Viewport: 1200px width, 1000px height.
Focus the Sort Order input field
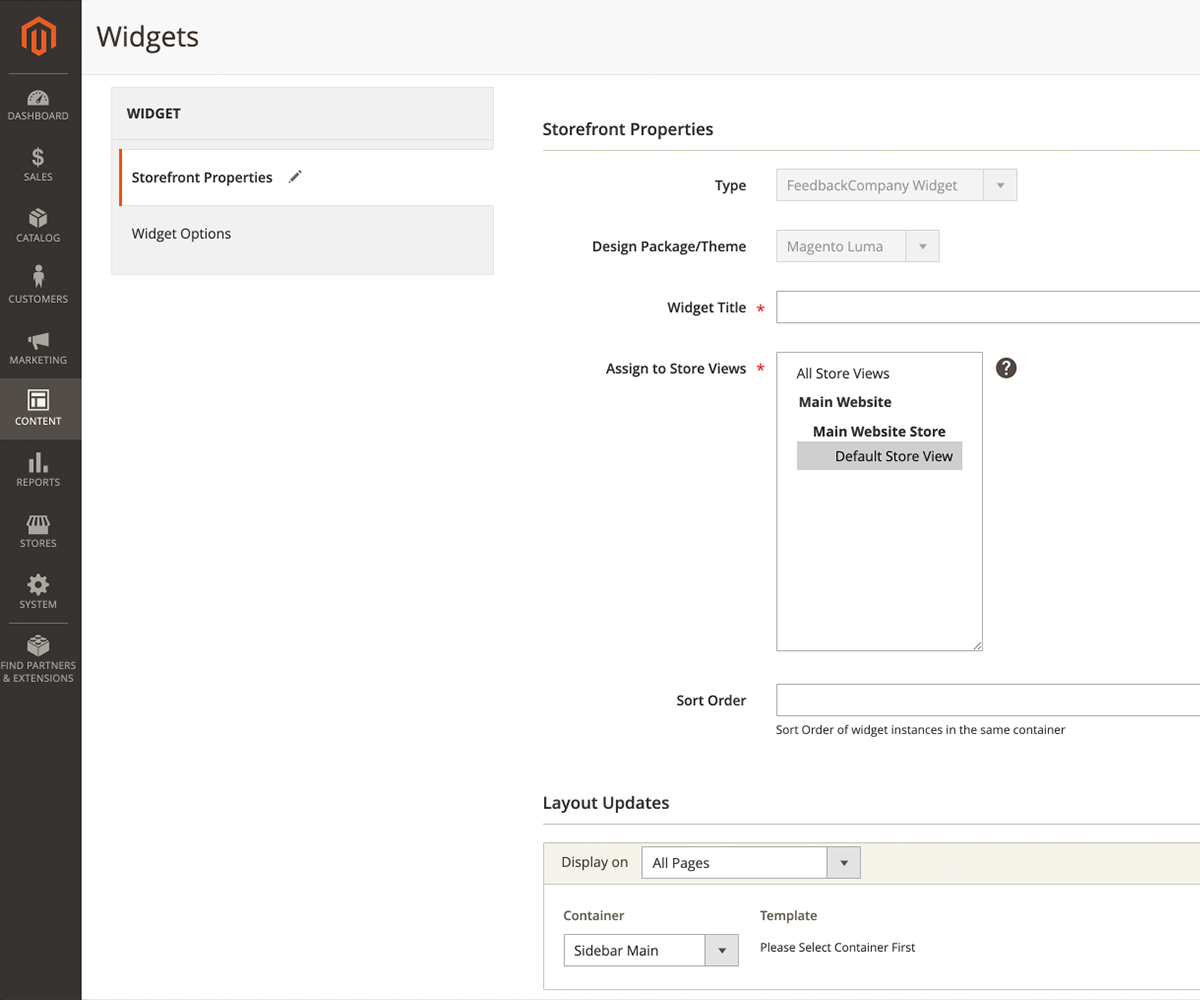pos(988,700)
